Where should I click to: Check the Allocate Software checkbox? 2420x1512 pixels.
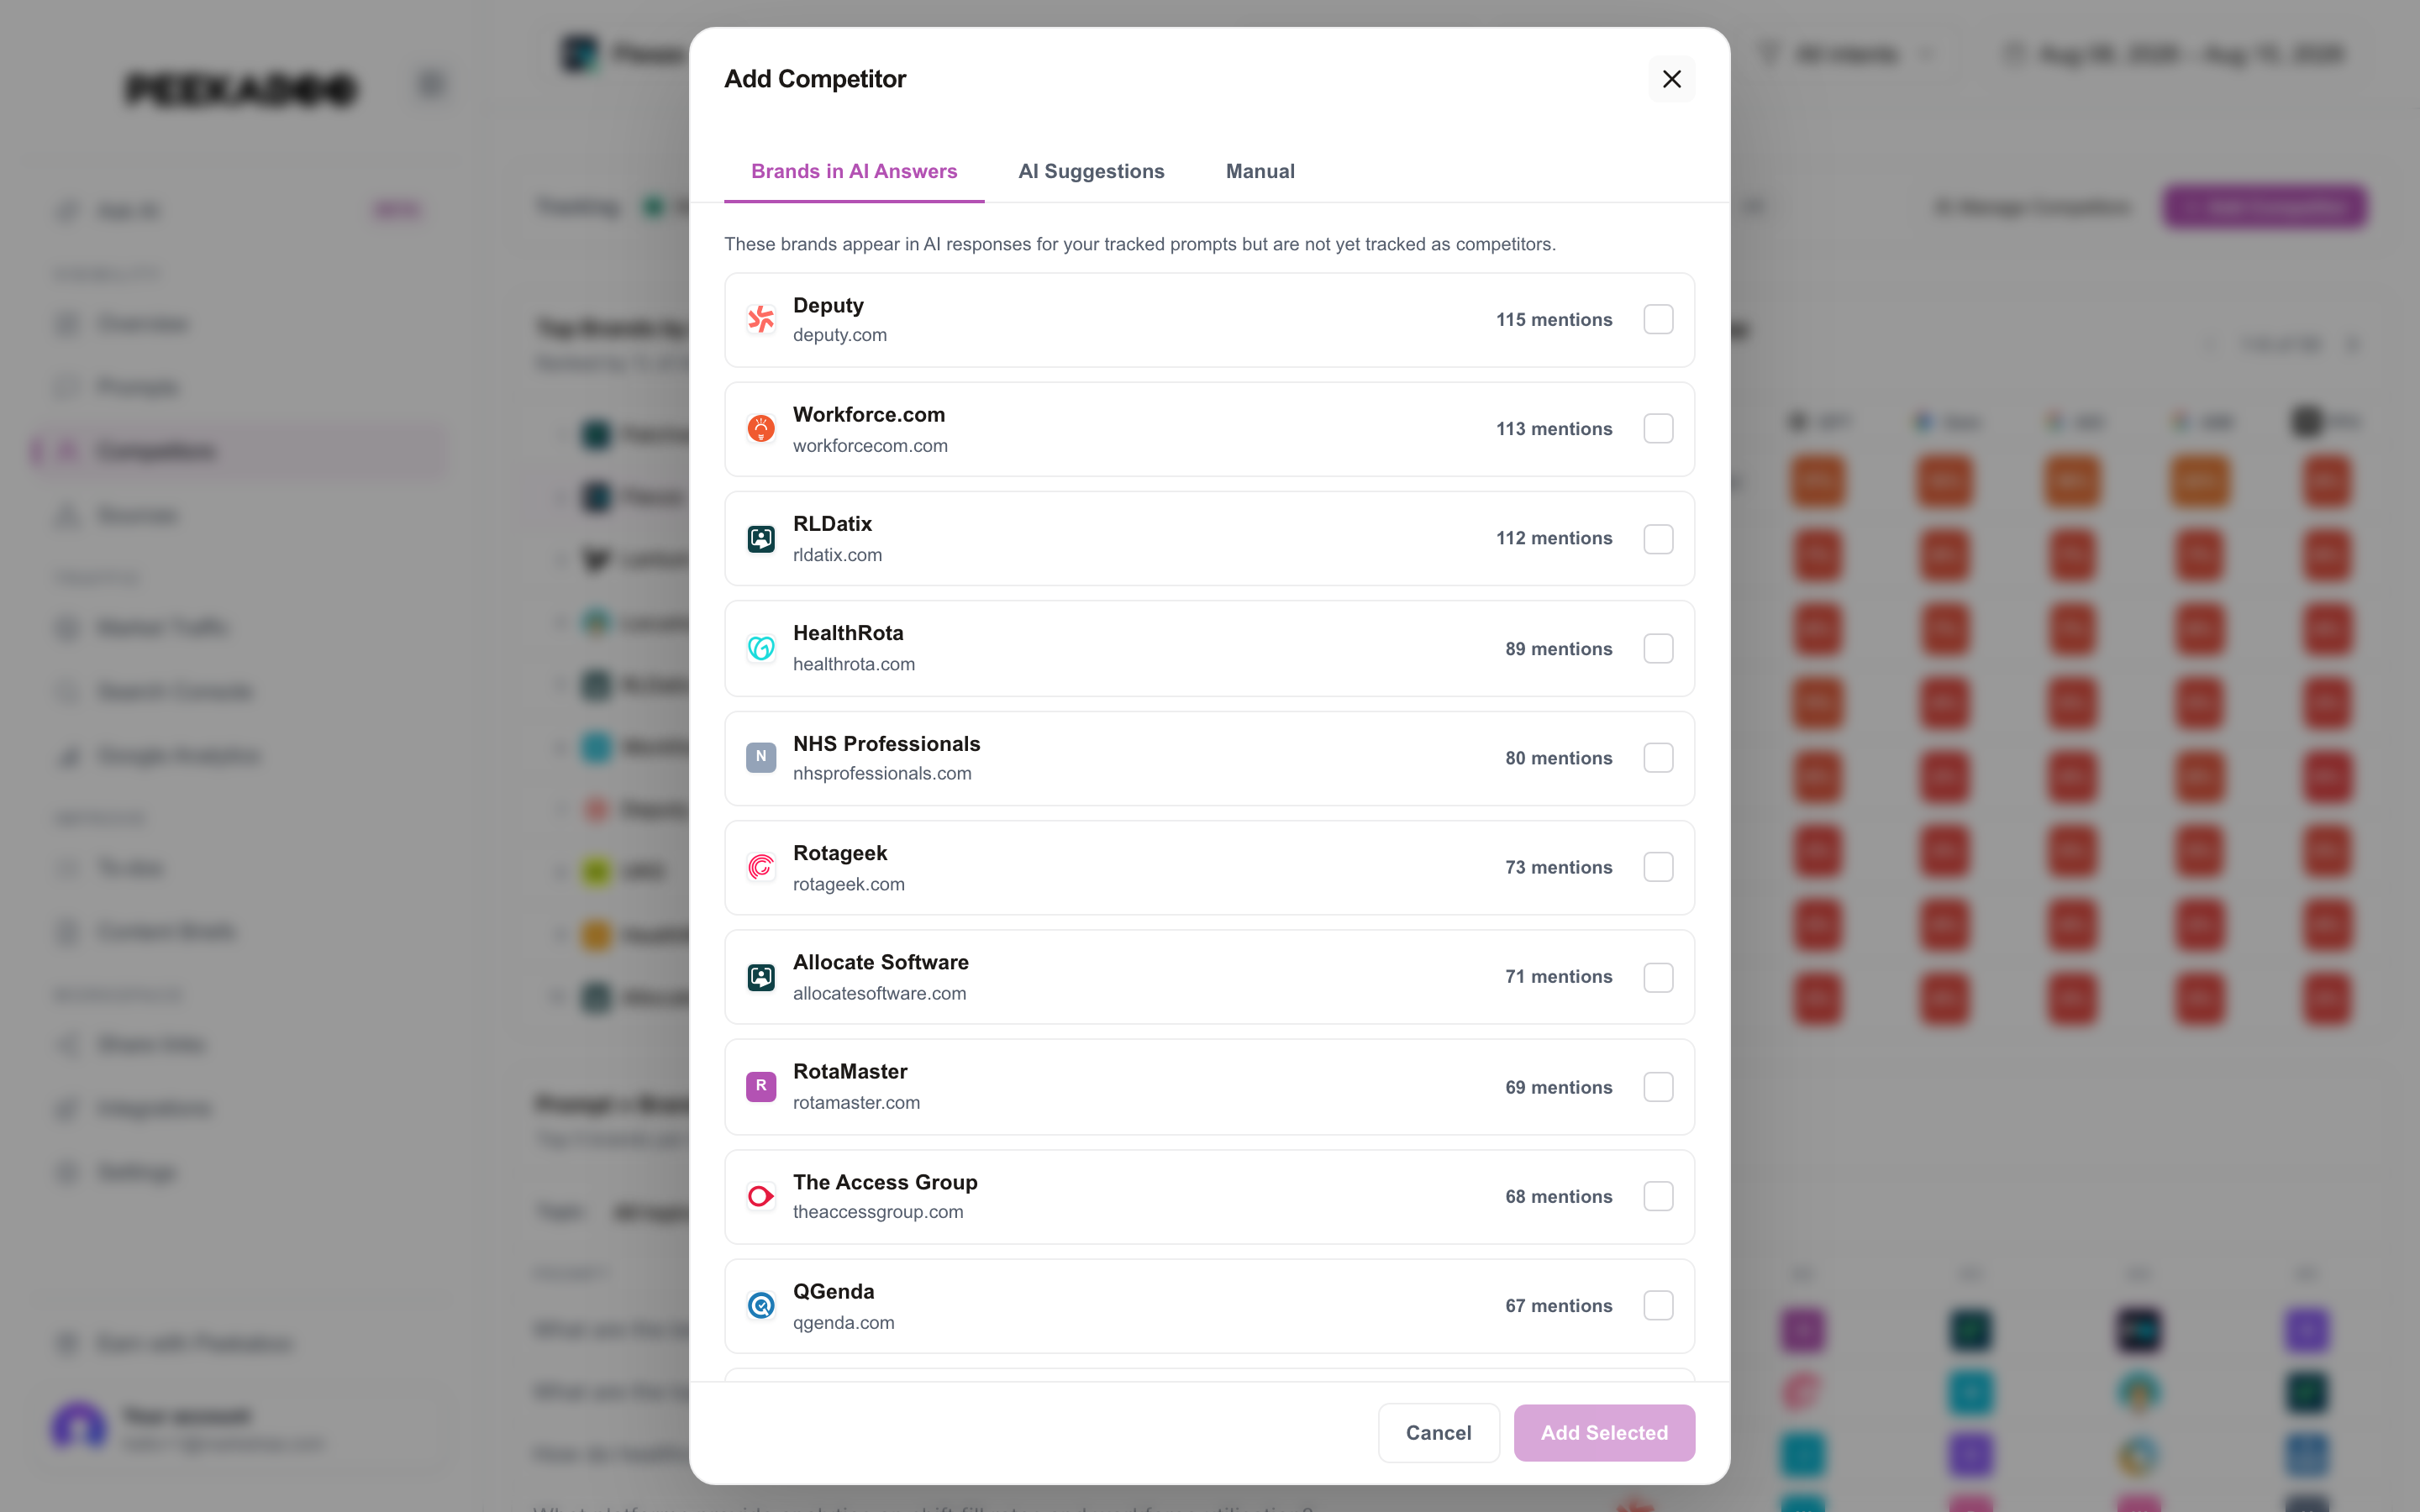1658,977
